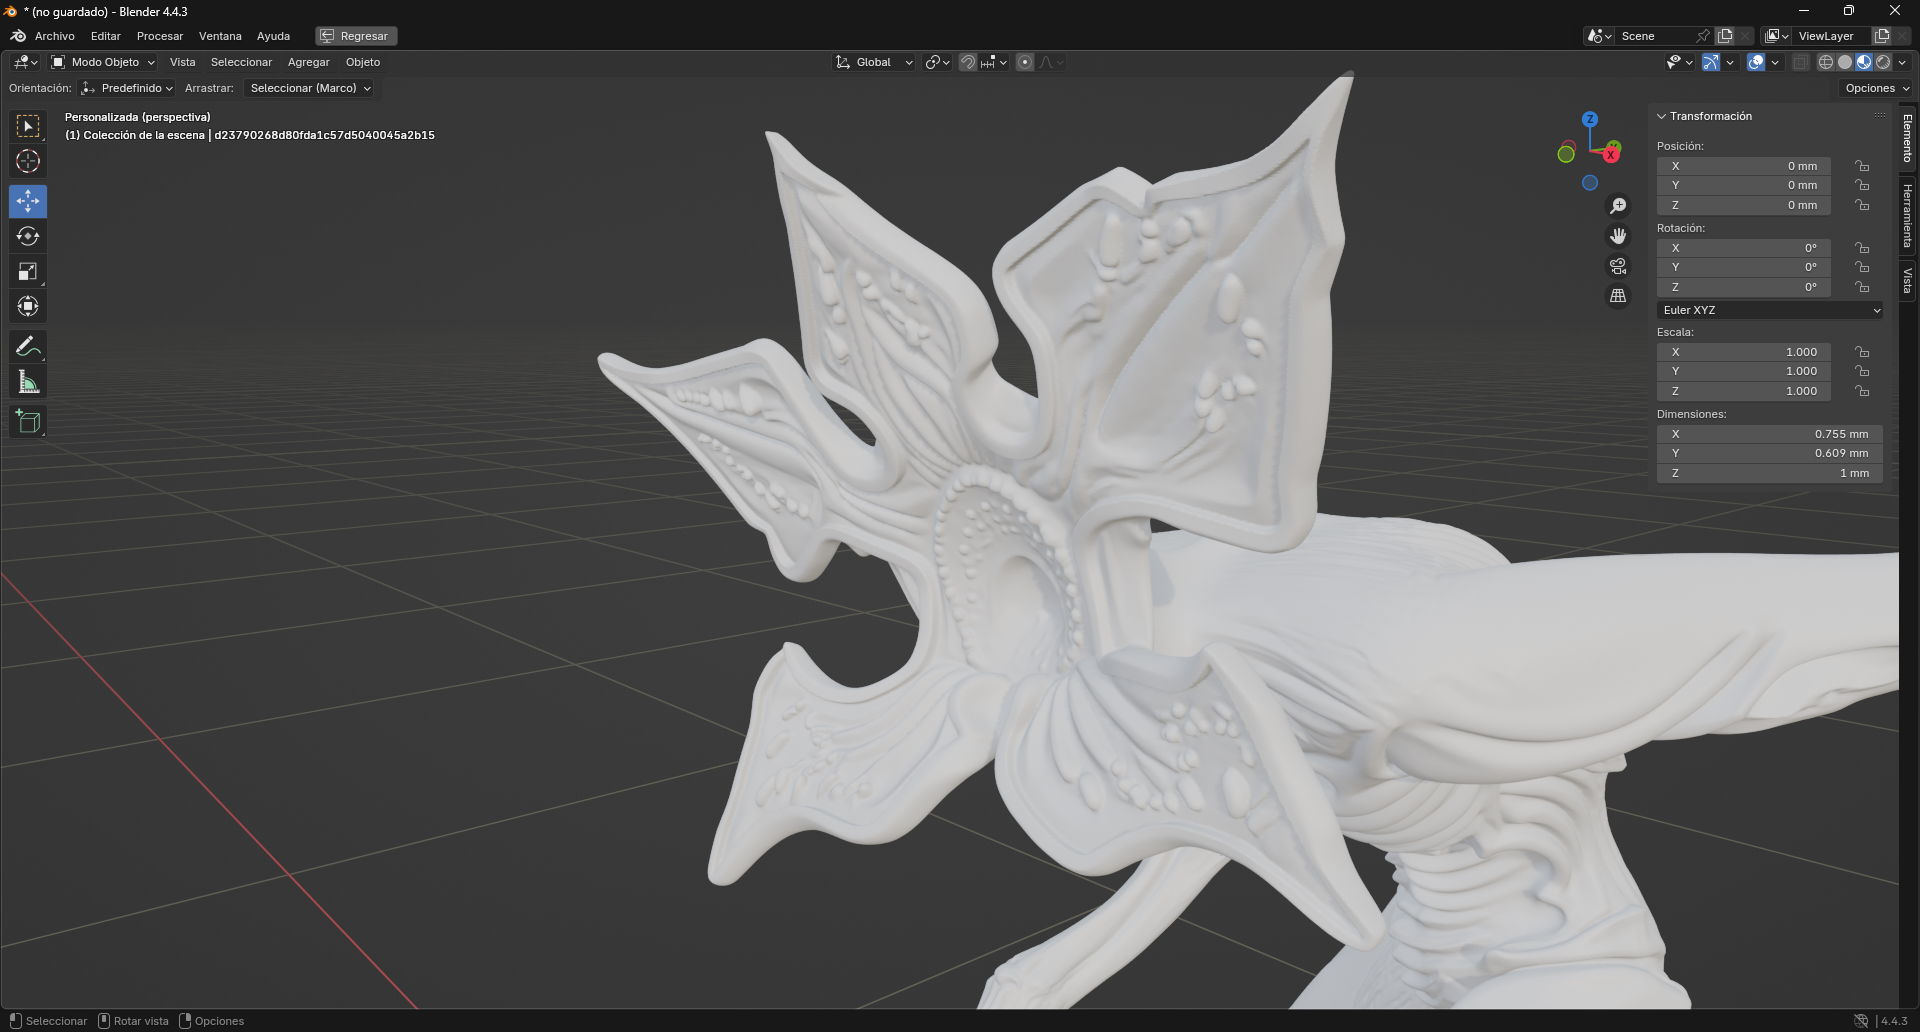Screen dimensions: 1920x1032
Task: Click the Add Cube tool
Action: pyautogui.click(x=28, y=422)
